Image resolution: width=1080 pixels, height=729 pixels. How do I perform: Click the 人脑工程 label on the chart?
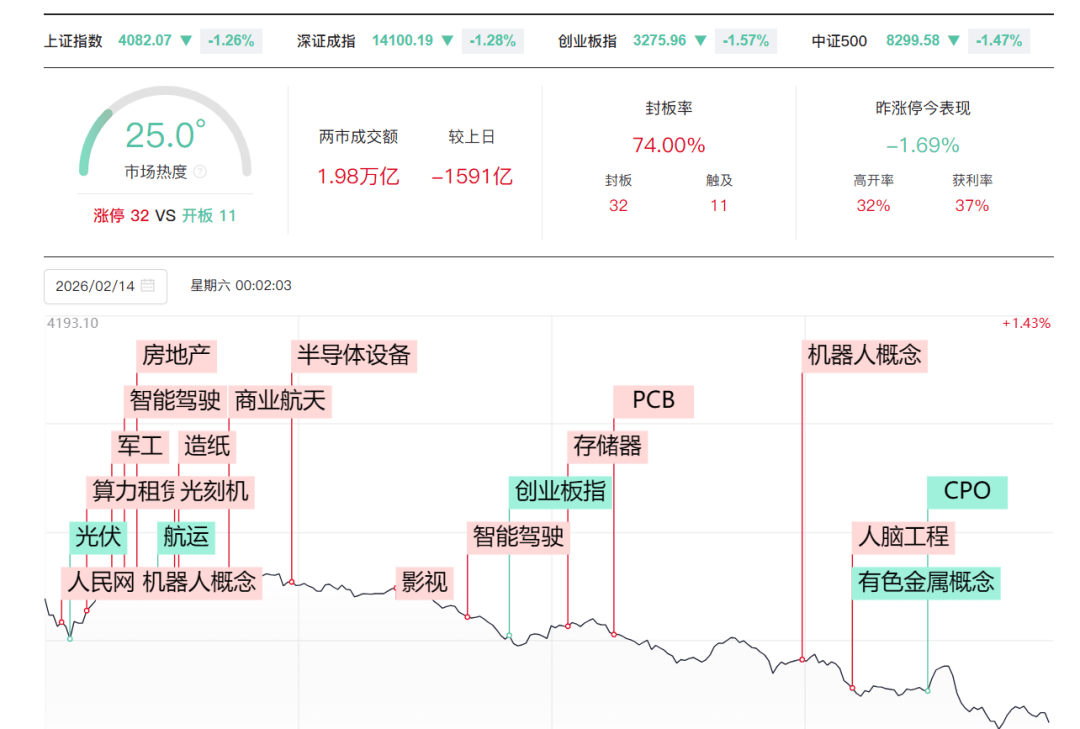(903, 536)
